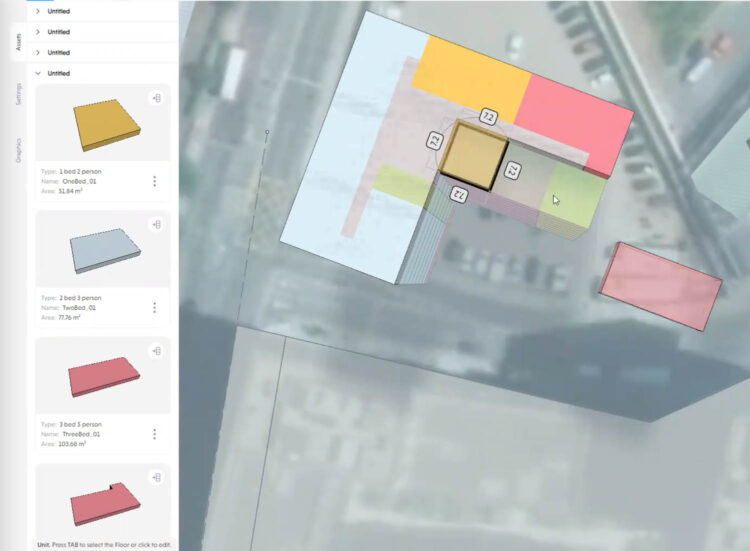Click the add icon on the bottom unit card
The image size is (750, 551).
pyautogui.click(x=156, y=478)
